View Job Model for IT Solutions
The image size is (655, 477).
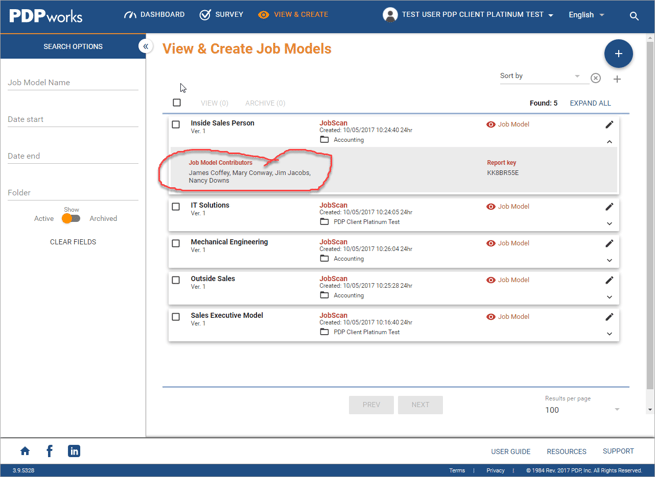click(x=508, y=206)
